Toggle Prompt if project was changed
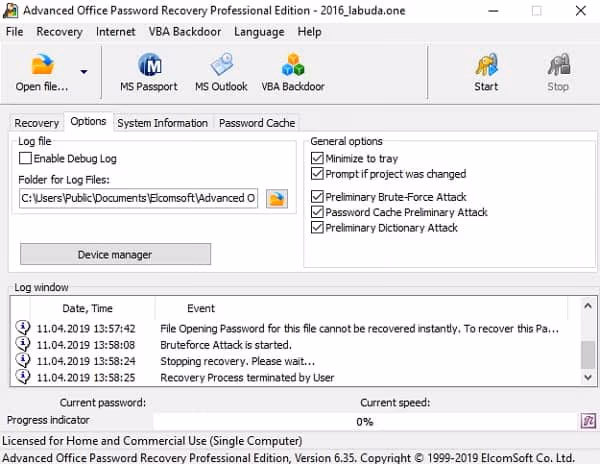Screen dimensions: 600x464 [x=317, y=174]
